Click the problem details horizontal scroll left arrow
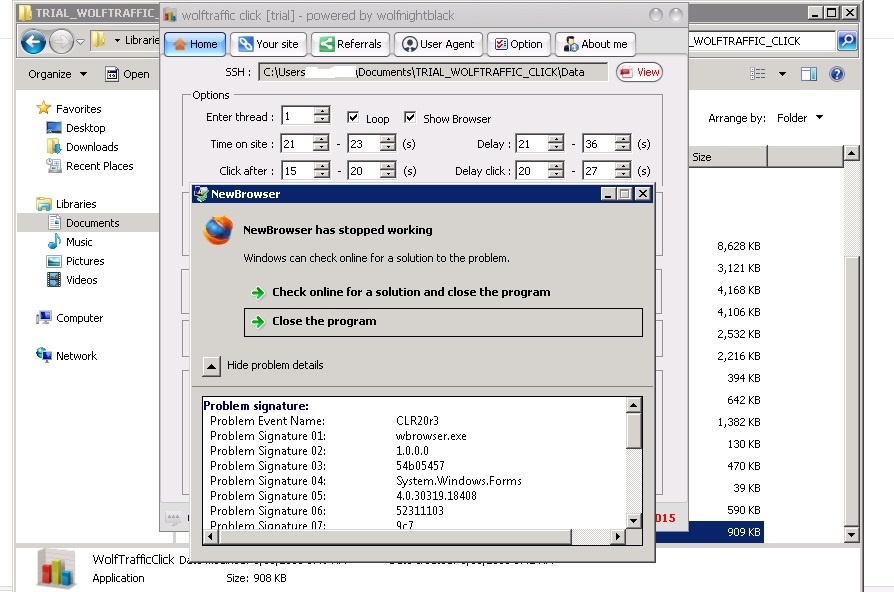The width and height of the screenshot is (894, 592). tap(210, 536)
